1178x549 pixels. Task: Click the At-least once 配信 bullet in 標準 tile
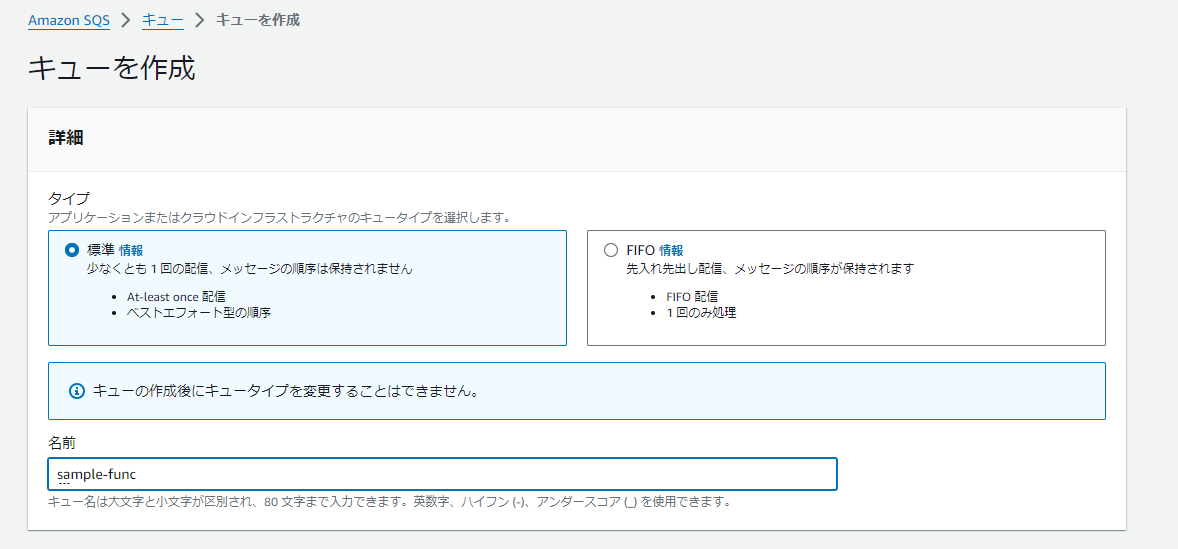177,296
